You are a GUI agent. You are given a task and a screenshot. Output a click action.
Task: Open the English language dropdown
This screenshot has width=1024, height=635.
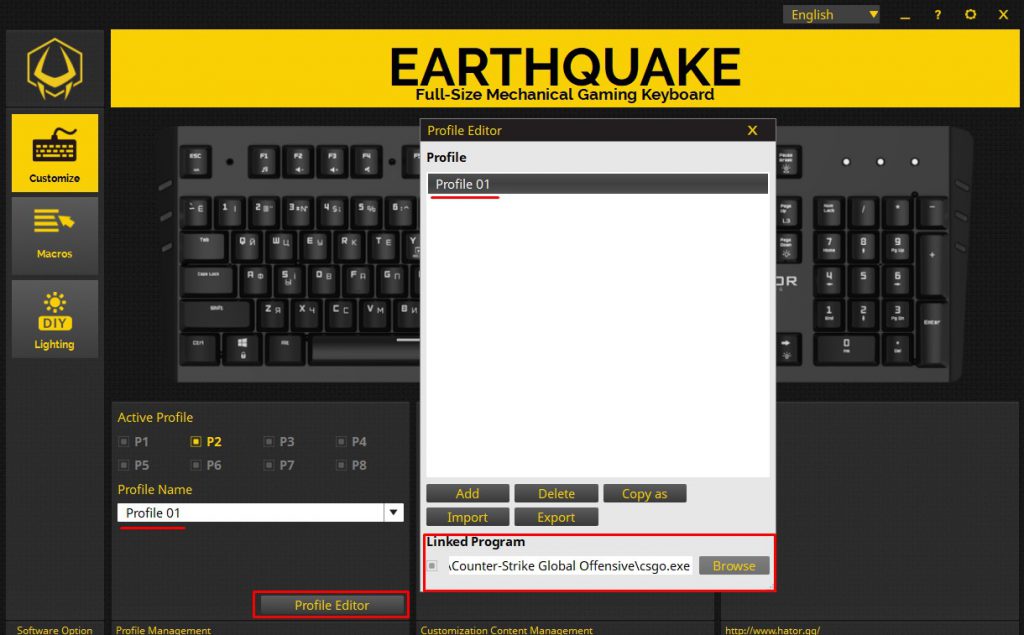coord(830,14)
